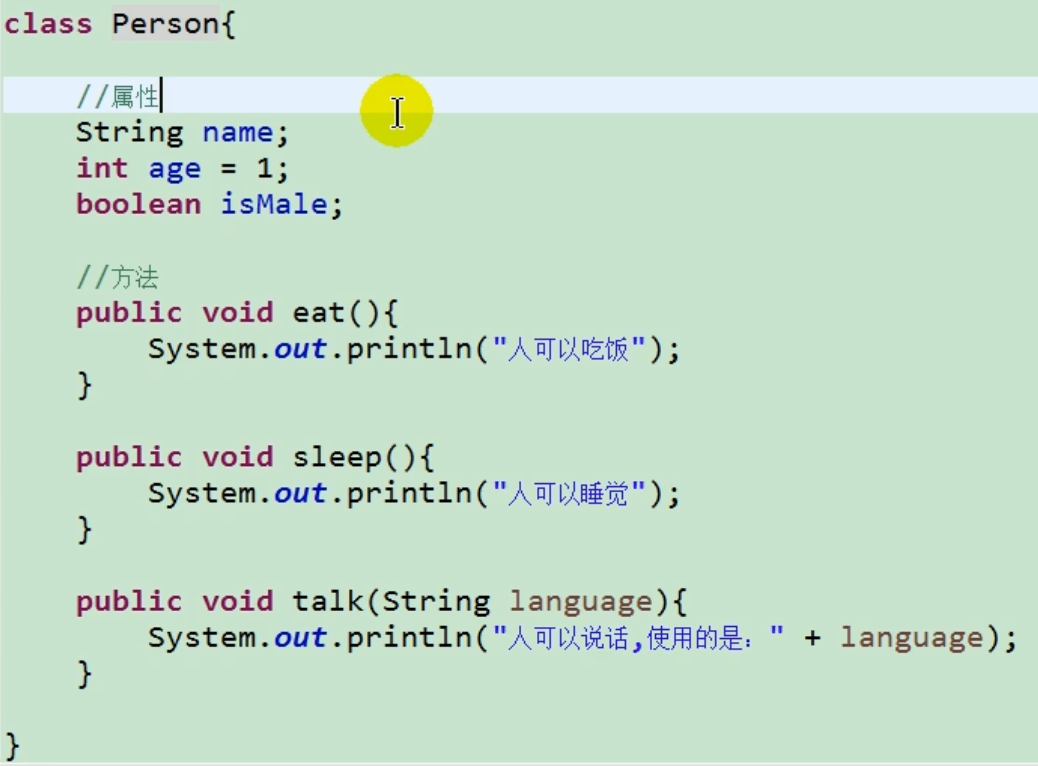The width and height of the screenshot is (1038, 766).
Task: Click the closing brace of eat method
Action: tap(84, 385)
